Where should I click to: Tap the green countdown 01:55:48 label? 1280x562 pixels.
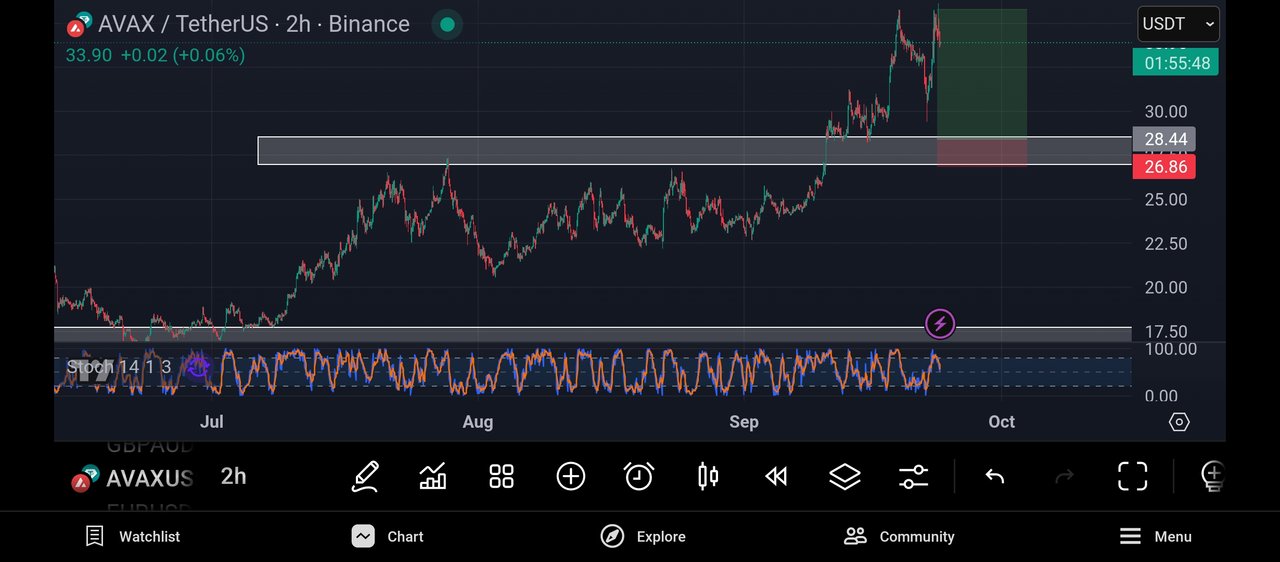coord(1176,63)
